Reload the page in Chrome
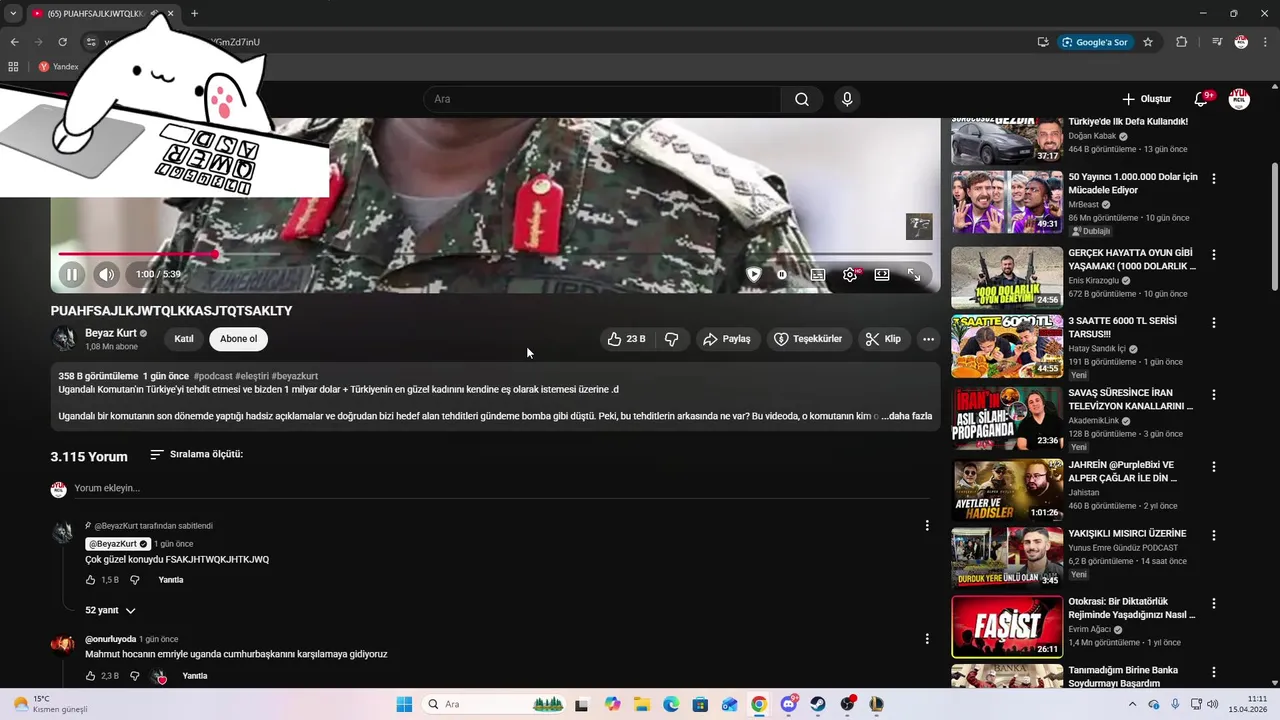Screen dimensions: 1280x720 tap(62, 42)
